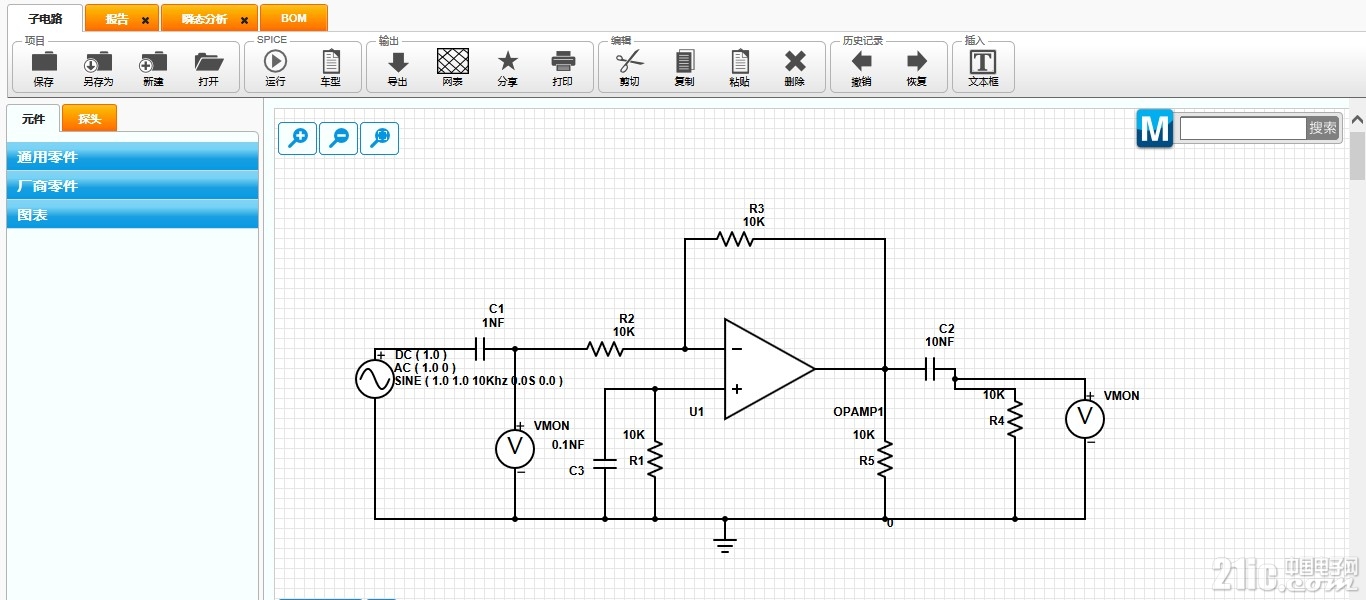Select the 元件 components tab
The image size is (1366, 600).
point(34,119)
